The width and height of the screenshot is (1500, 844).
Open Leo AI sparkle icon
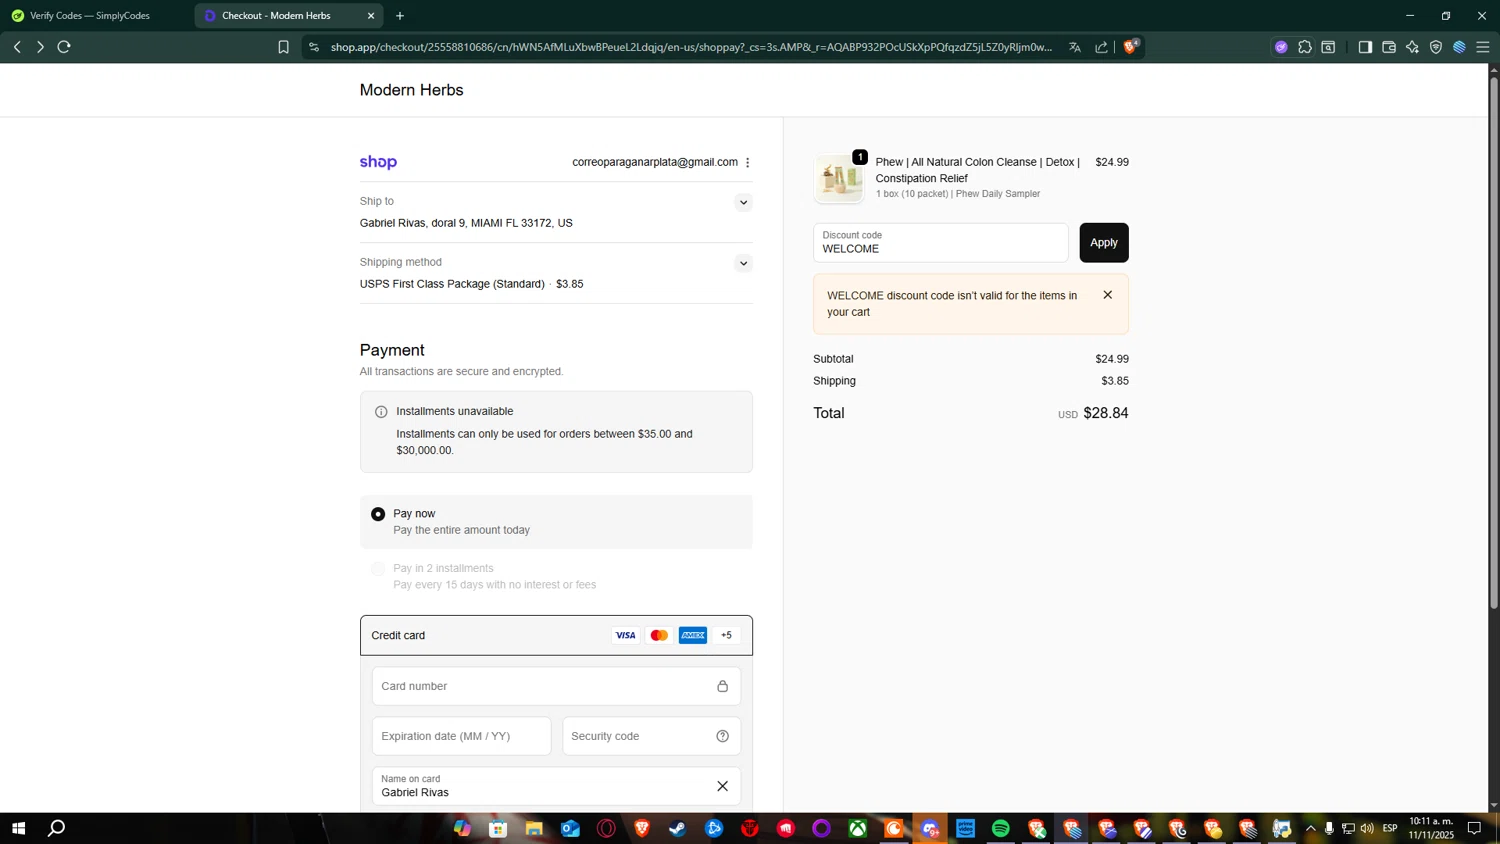(x=1412, y=47)
